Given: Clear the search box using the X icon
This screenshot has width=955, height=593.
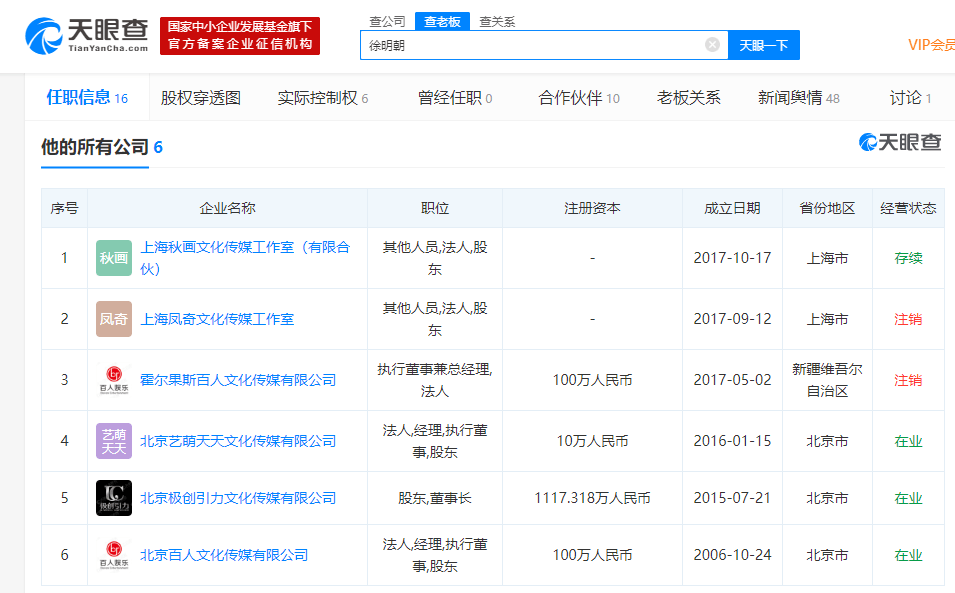Looking at the screenshot, I should coord(711,44).
